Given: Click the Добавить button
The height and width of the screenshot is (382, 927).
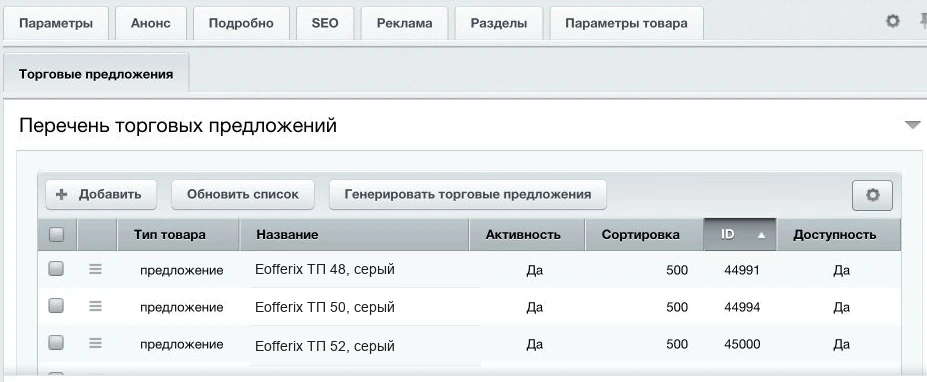Looking at the screenshot, I should pos(101,195).
